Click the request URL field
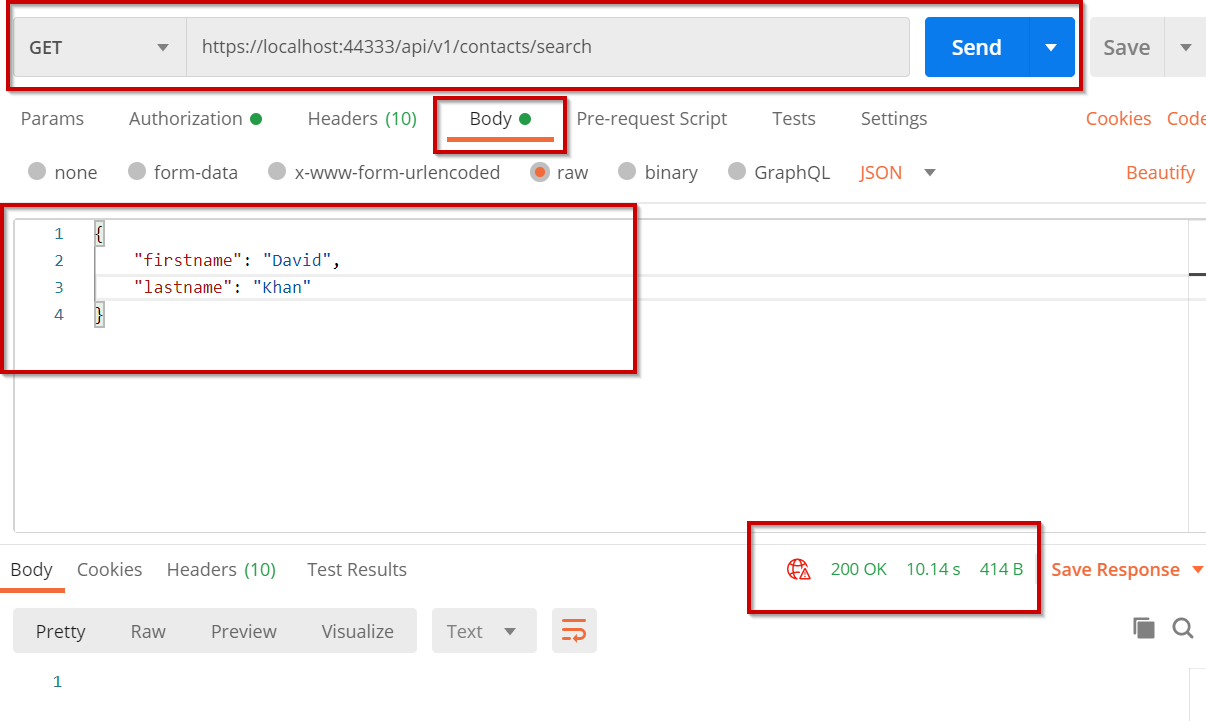Screen dimensions: 1206x721 tap(547, 47)
